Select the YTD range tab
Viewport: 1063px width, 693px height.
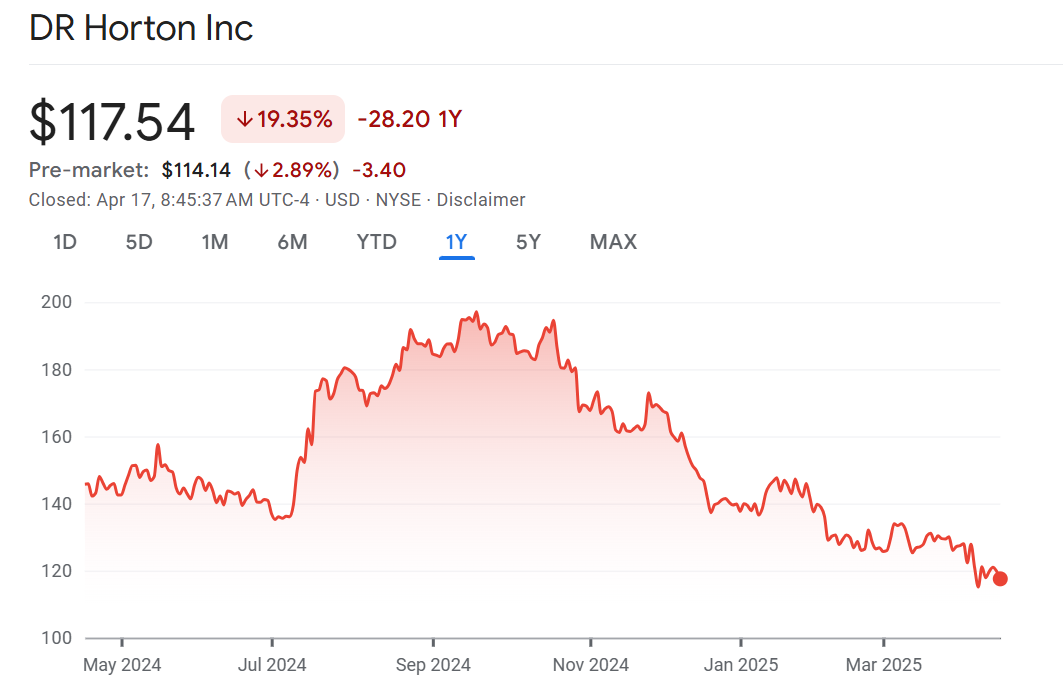point(376,242)
